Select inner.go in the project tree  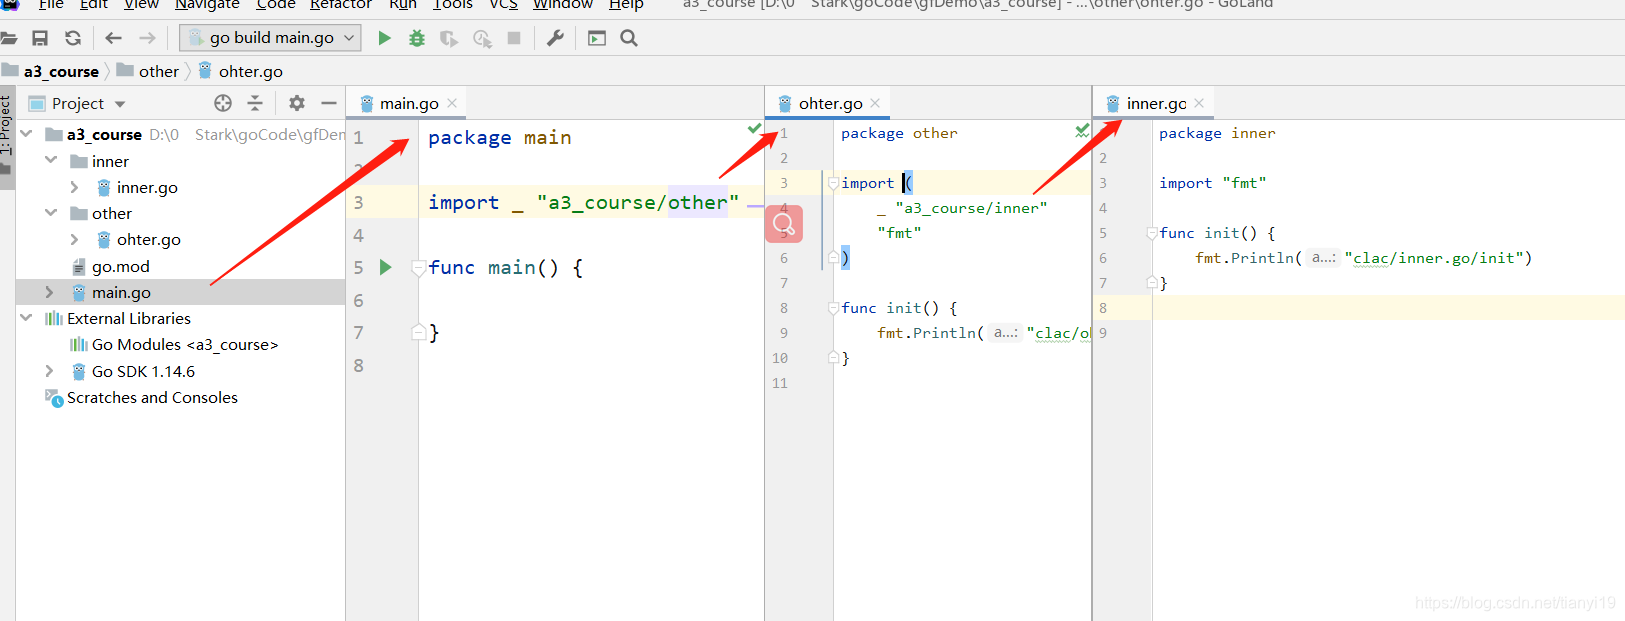click(x=147, y=187)
